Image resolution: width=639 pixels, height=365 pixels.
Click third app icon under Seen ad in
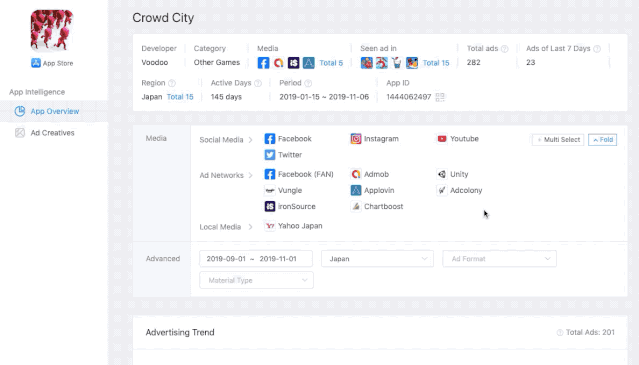(397, 63)
